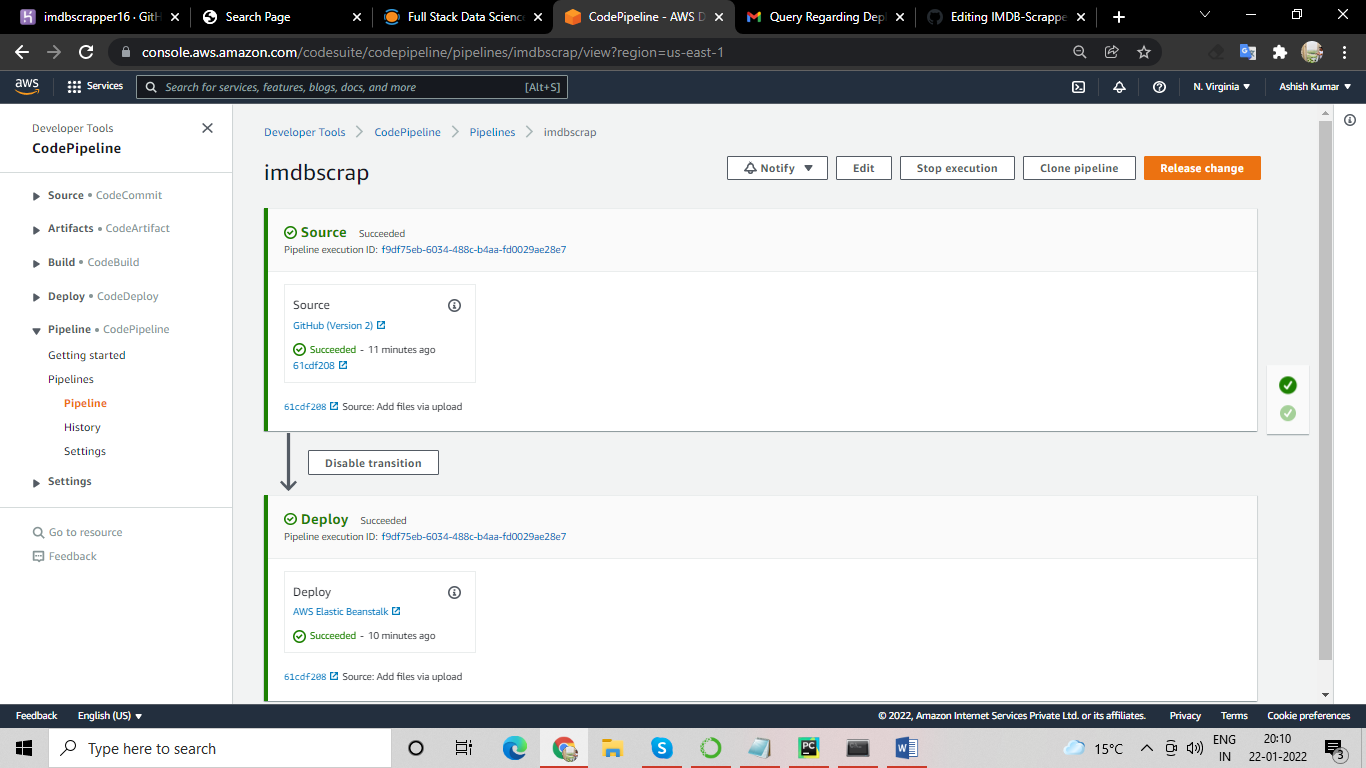
Task: Open the GitHub (Version 2) link
Action: [339, 325]
